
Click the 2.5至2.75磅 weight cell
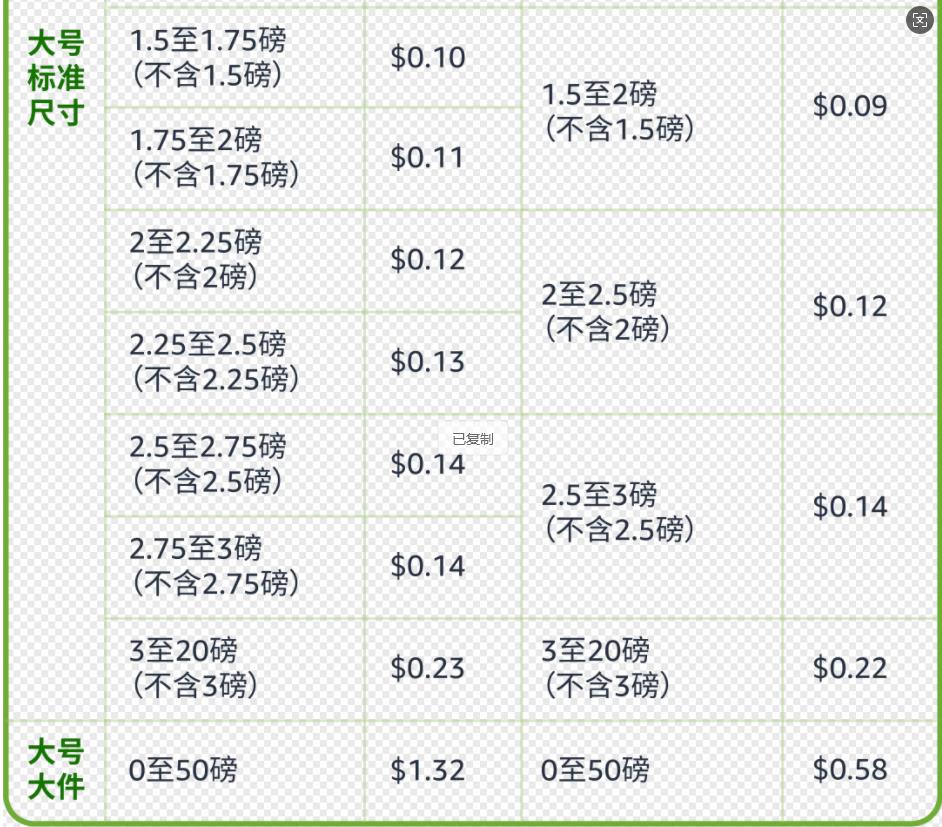(x=235, y=465)
